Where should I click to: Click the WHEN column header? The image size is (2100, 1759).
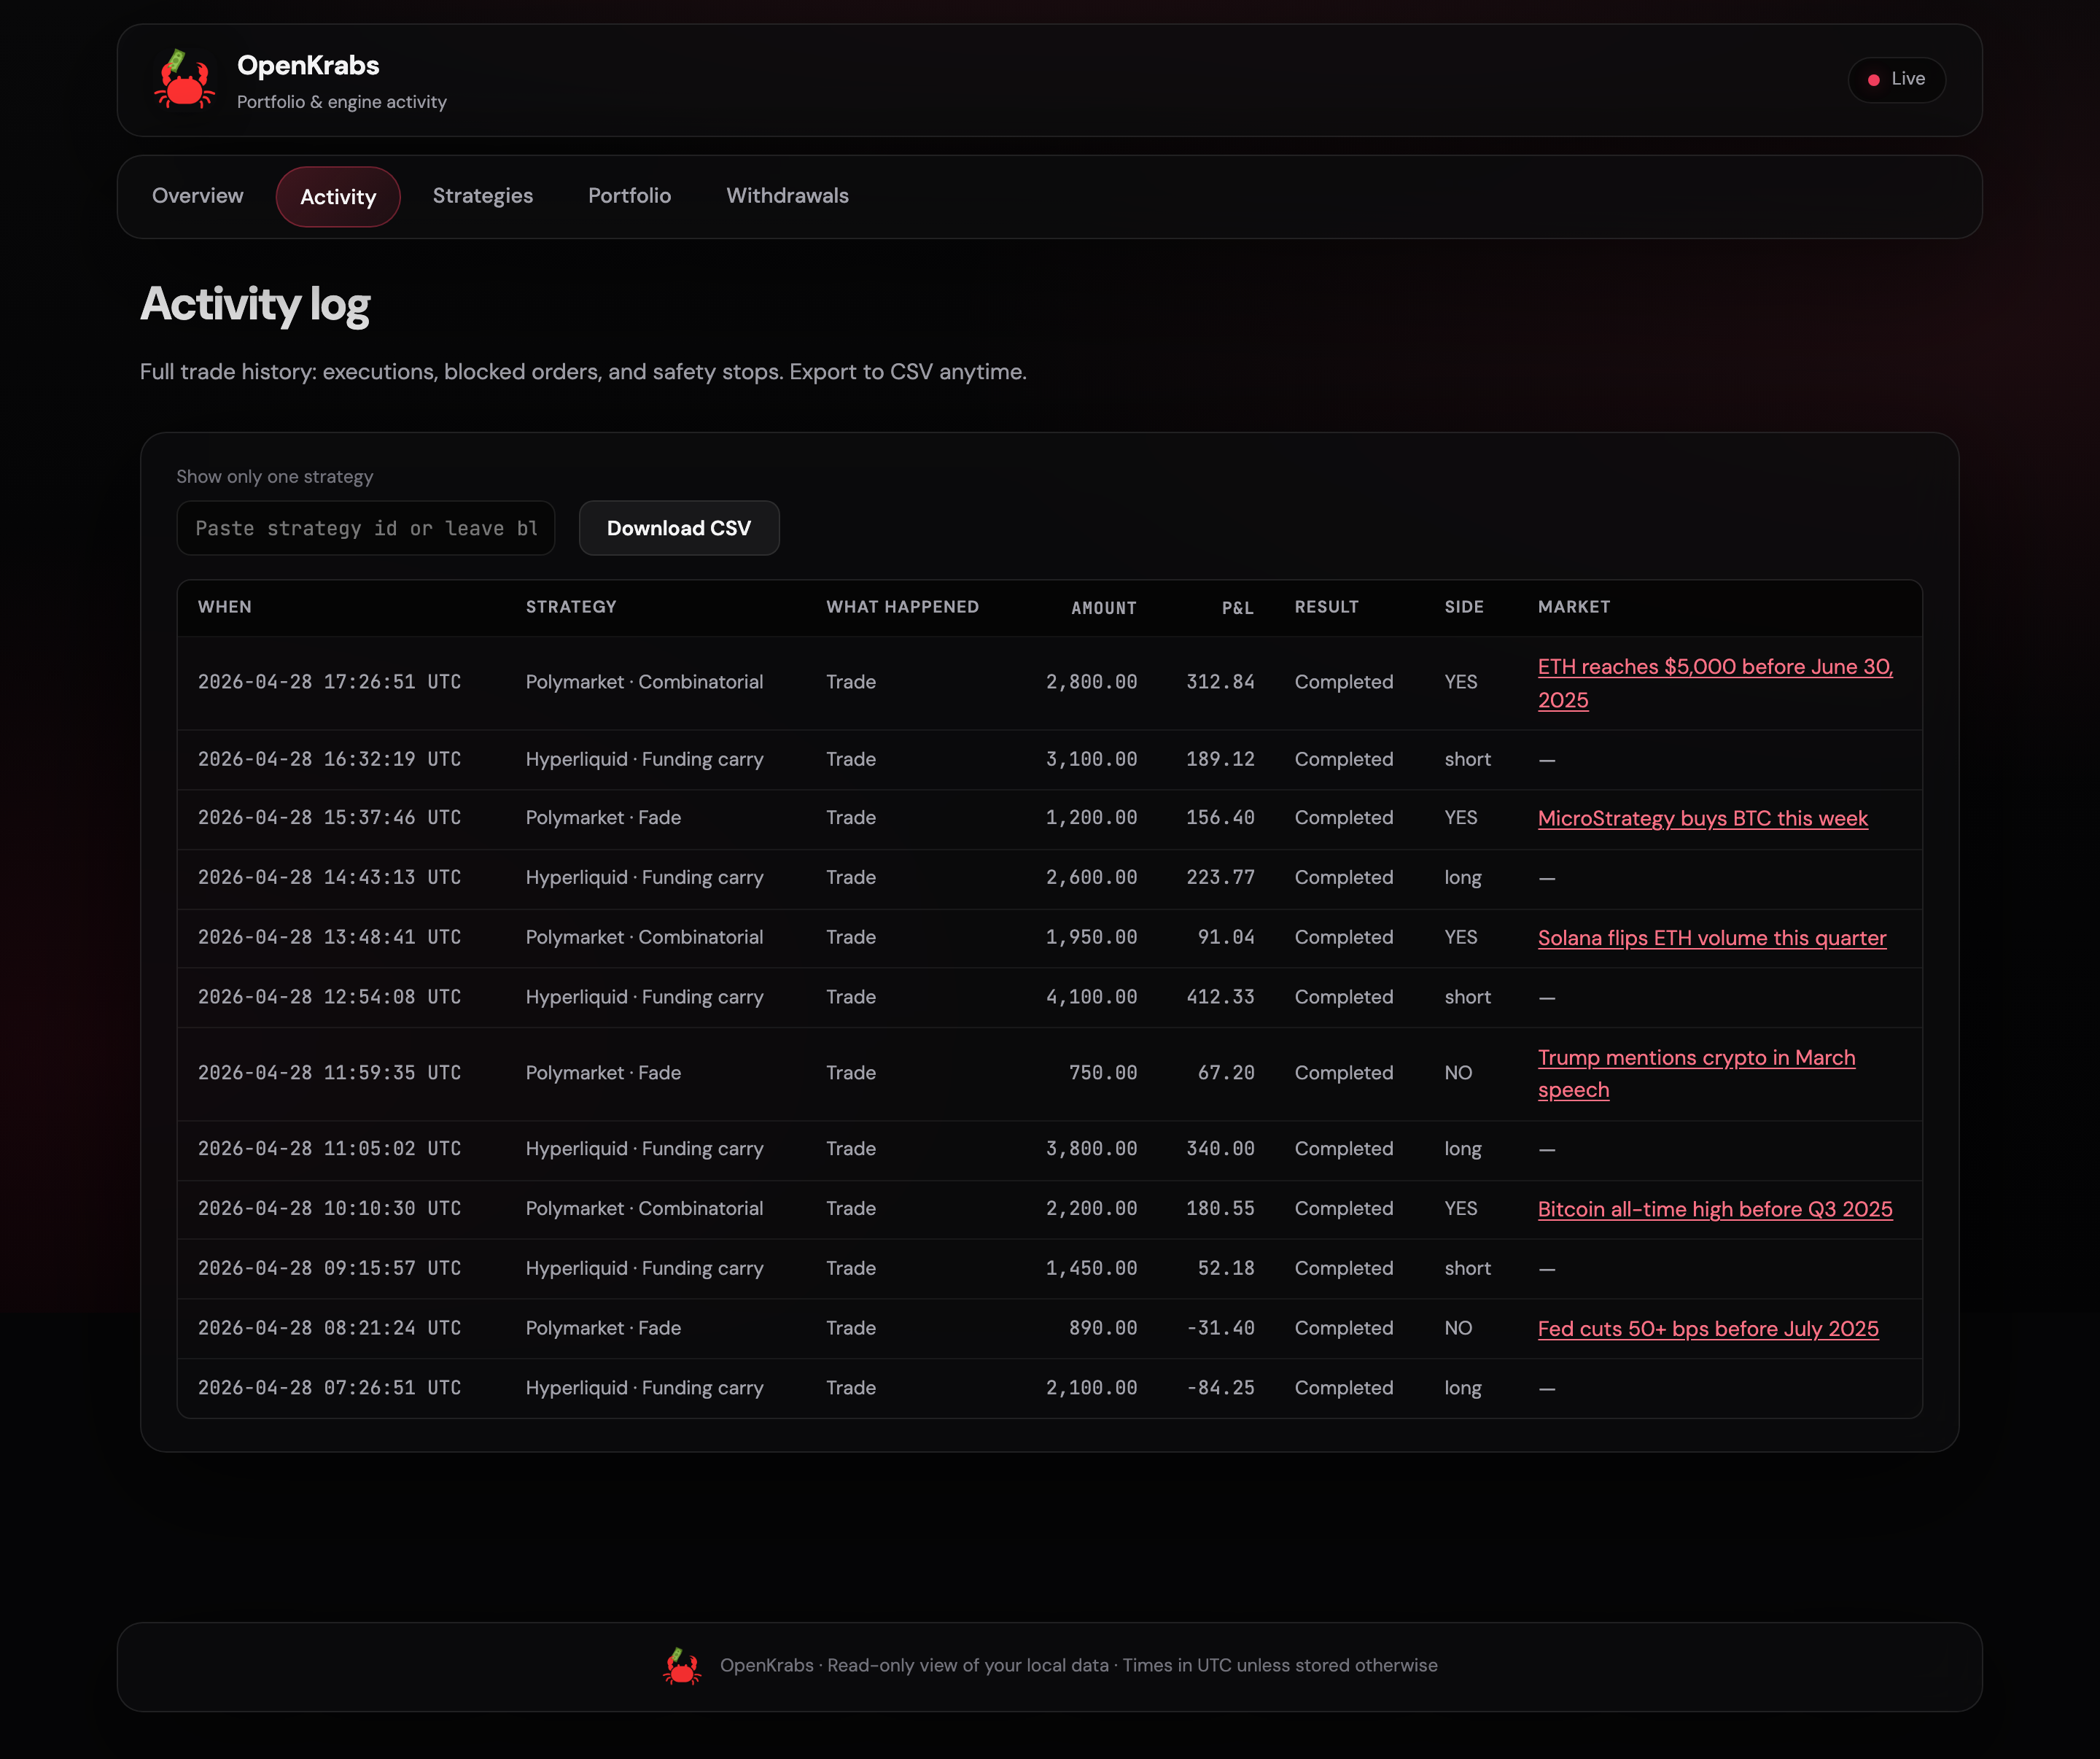pos(224,607)
